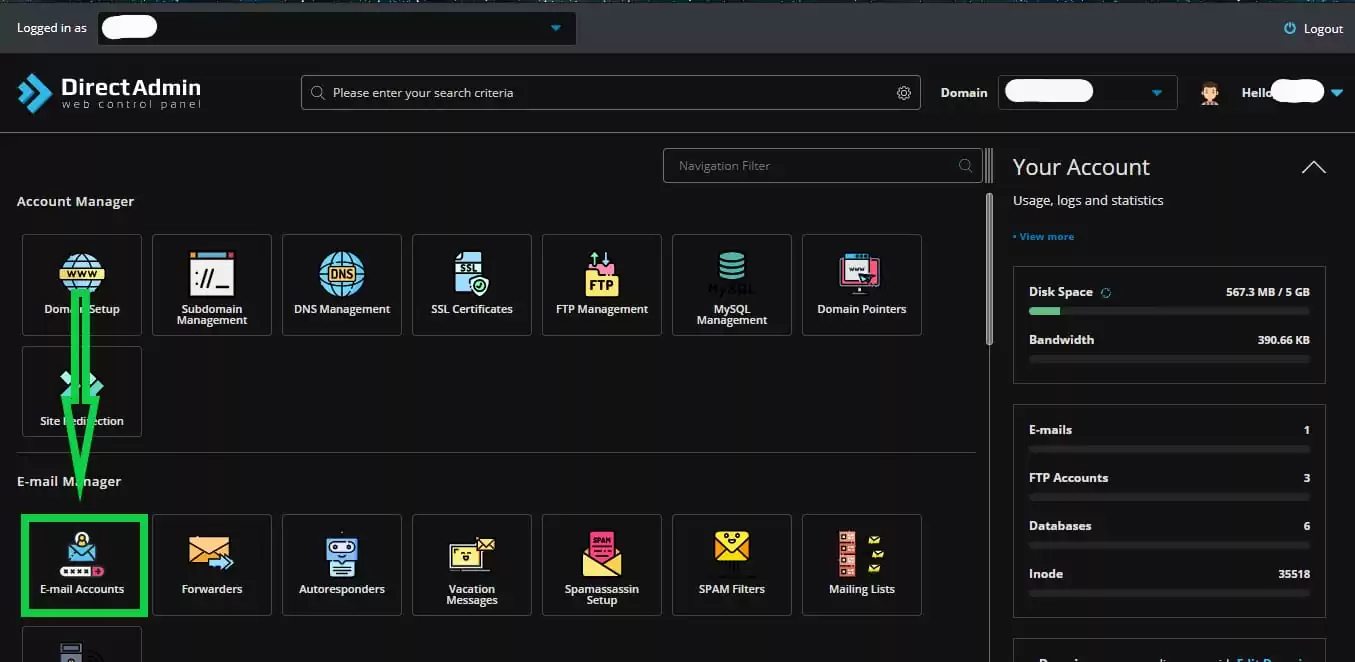1355x662 pixels.
Task: Click the E-mail Manager heading
Action: click(x=69, y=482)
